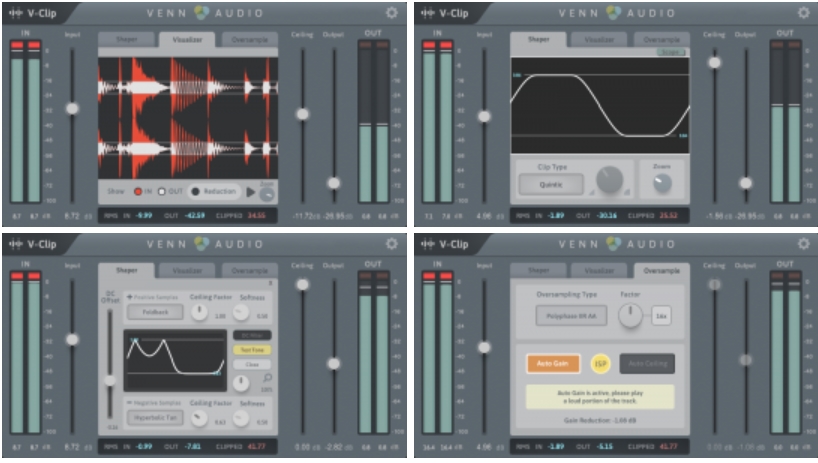Click the Zoom knob in the Quintic clip window
Image resolution: width=818 pixels, height=463 pixels.
[662, 182]
